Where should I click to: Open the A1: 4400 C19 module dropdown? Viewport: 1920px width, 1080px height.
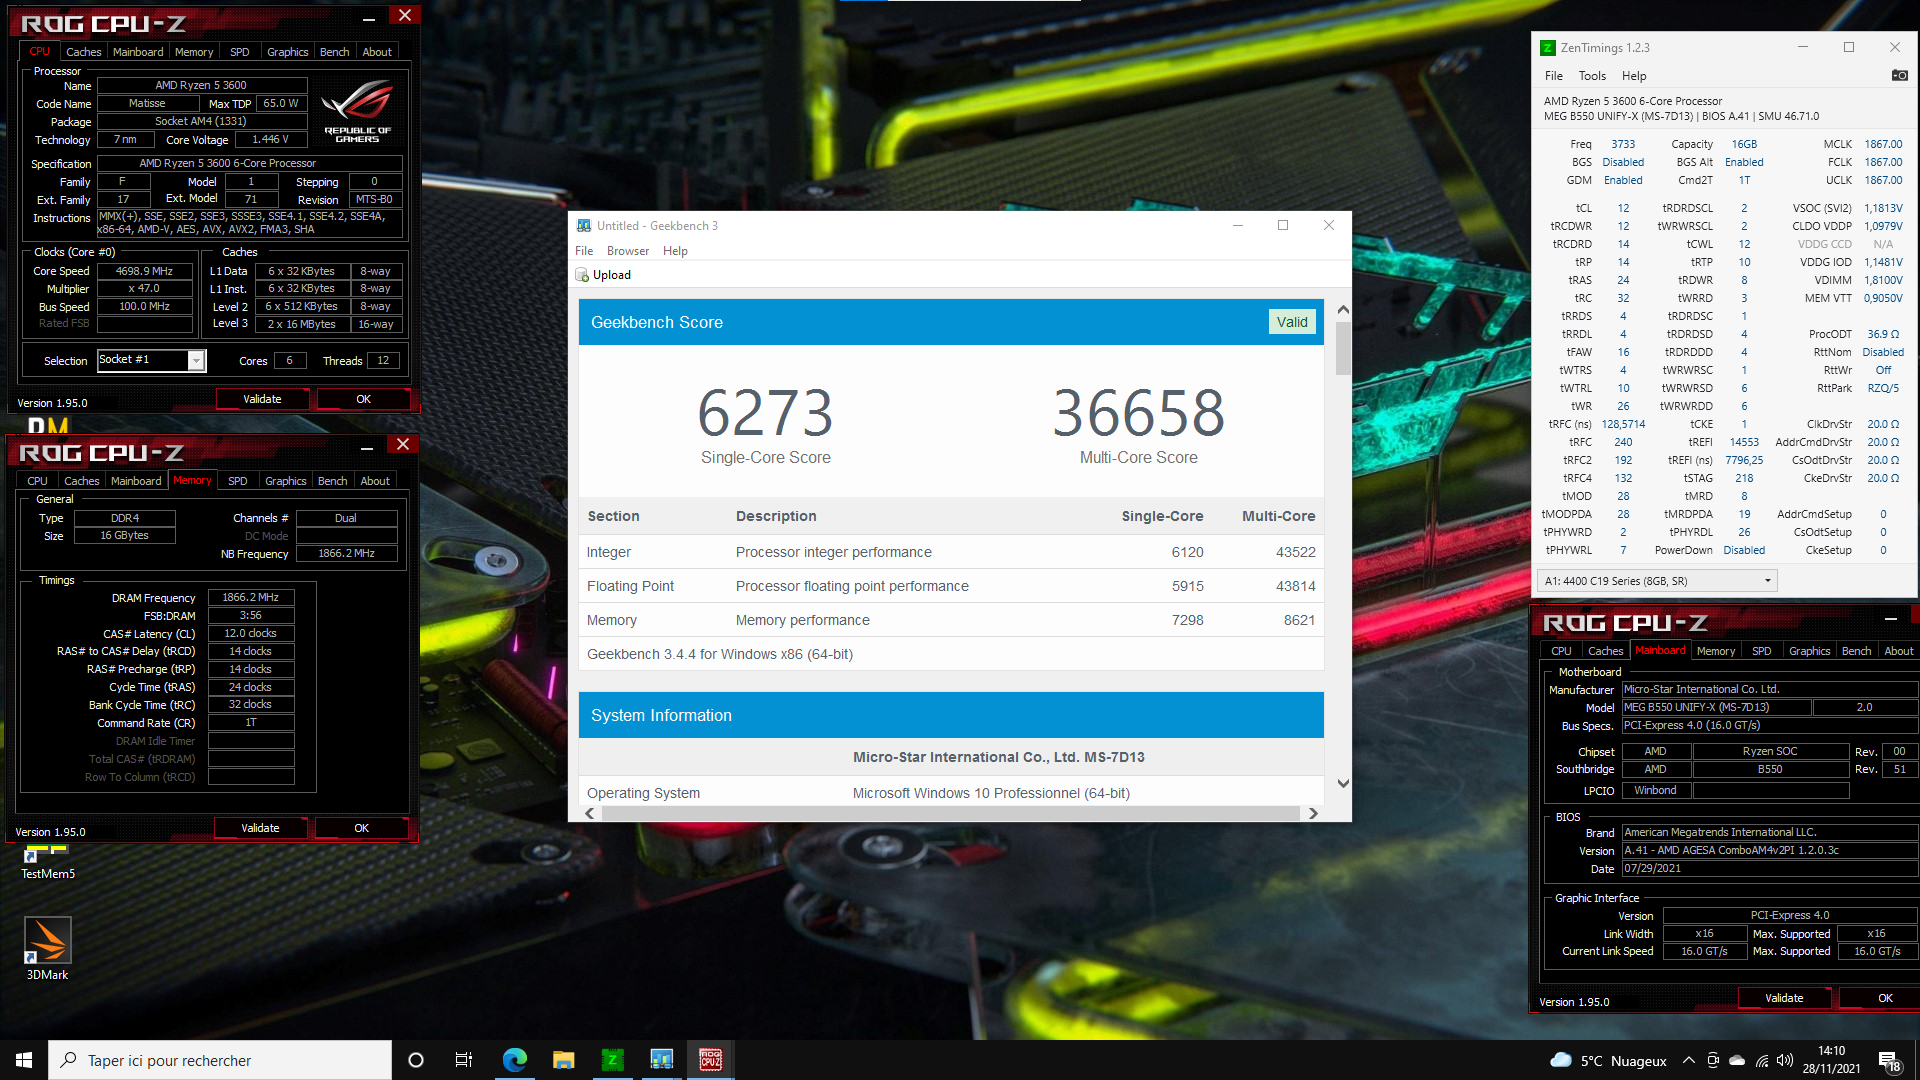tap(1658, 581)
